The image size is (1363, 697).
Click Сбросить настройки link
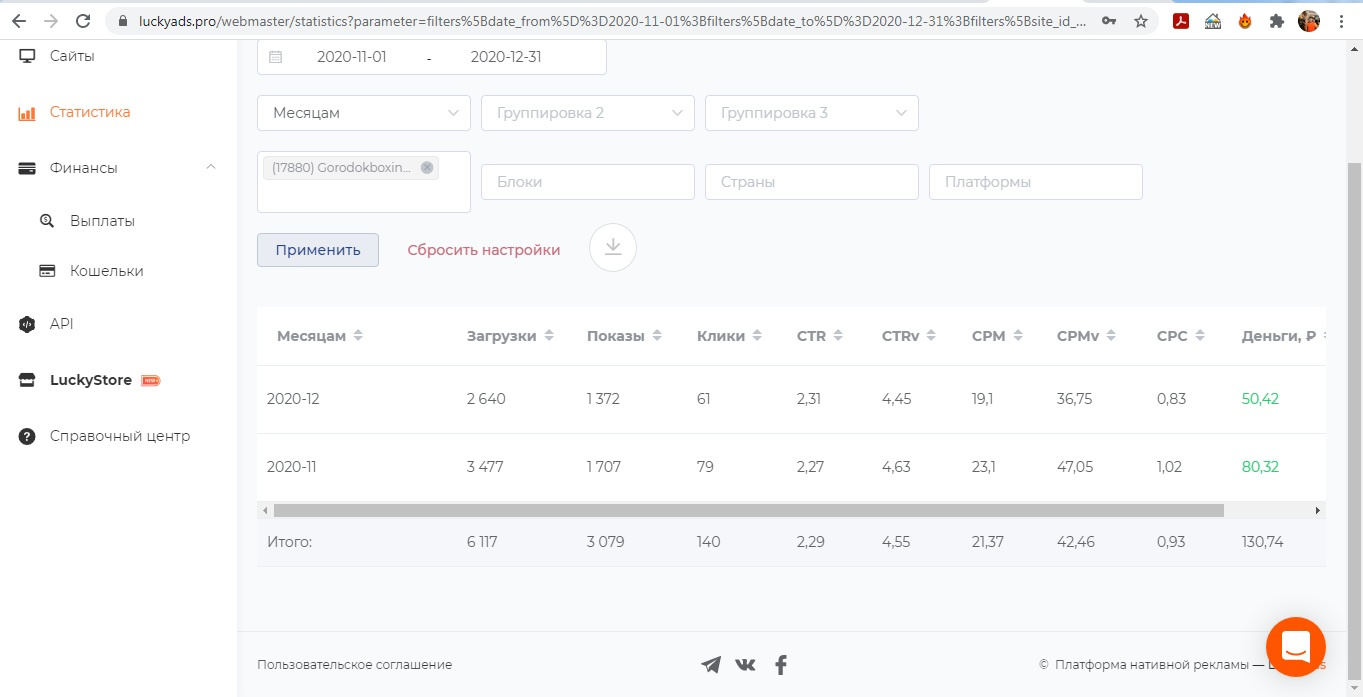[x=483, y=250]
